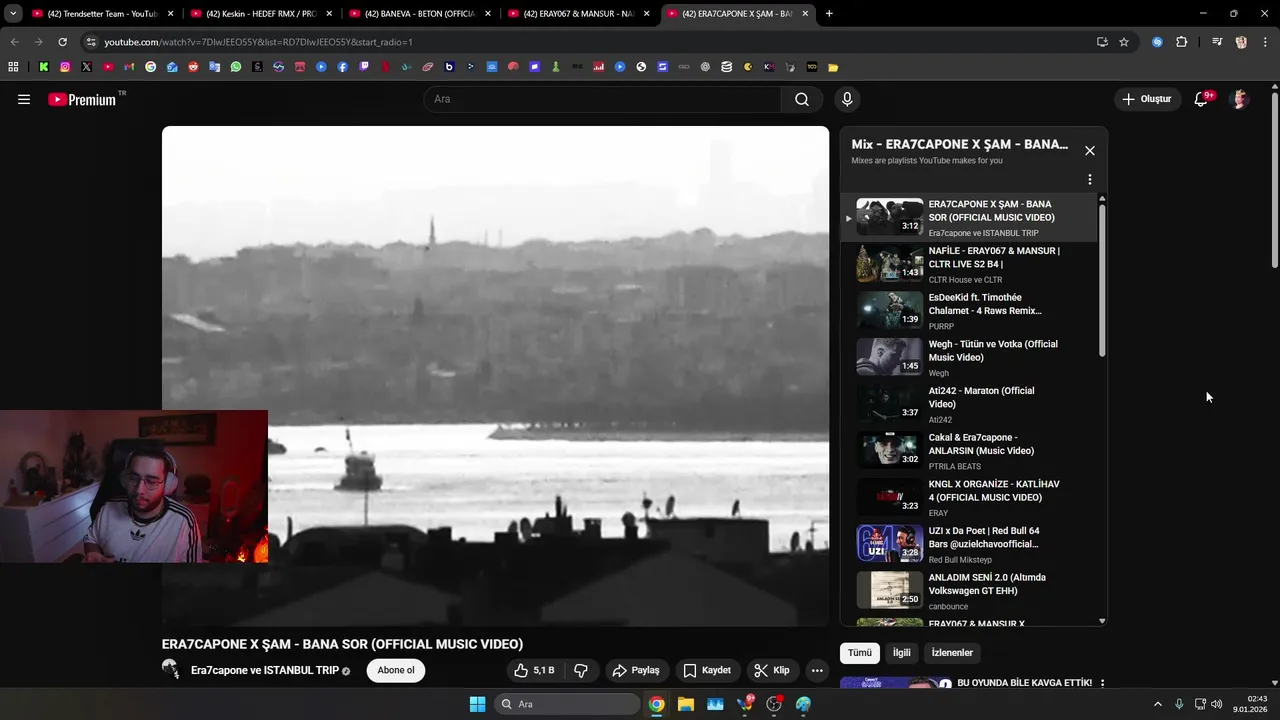Viewport: 1280px width, 720px height.
Task: Create a clip with Klip button
Action: (x=772, y=670)
